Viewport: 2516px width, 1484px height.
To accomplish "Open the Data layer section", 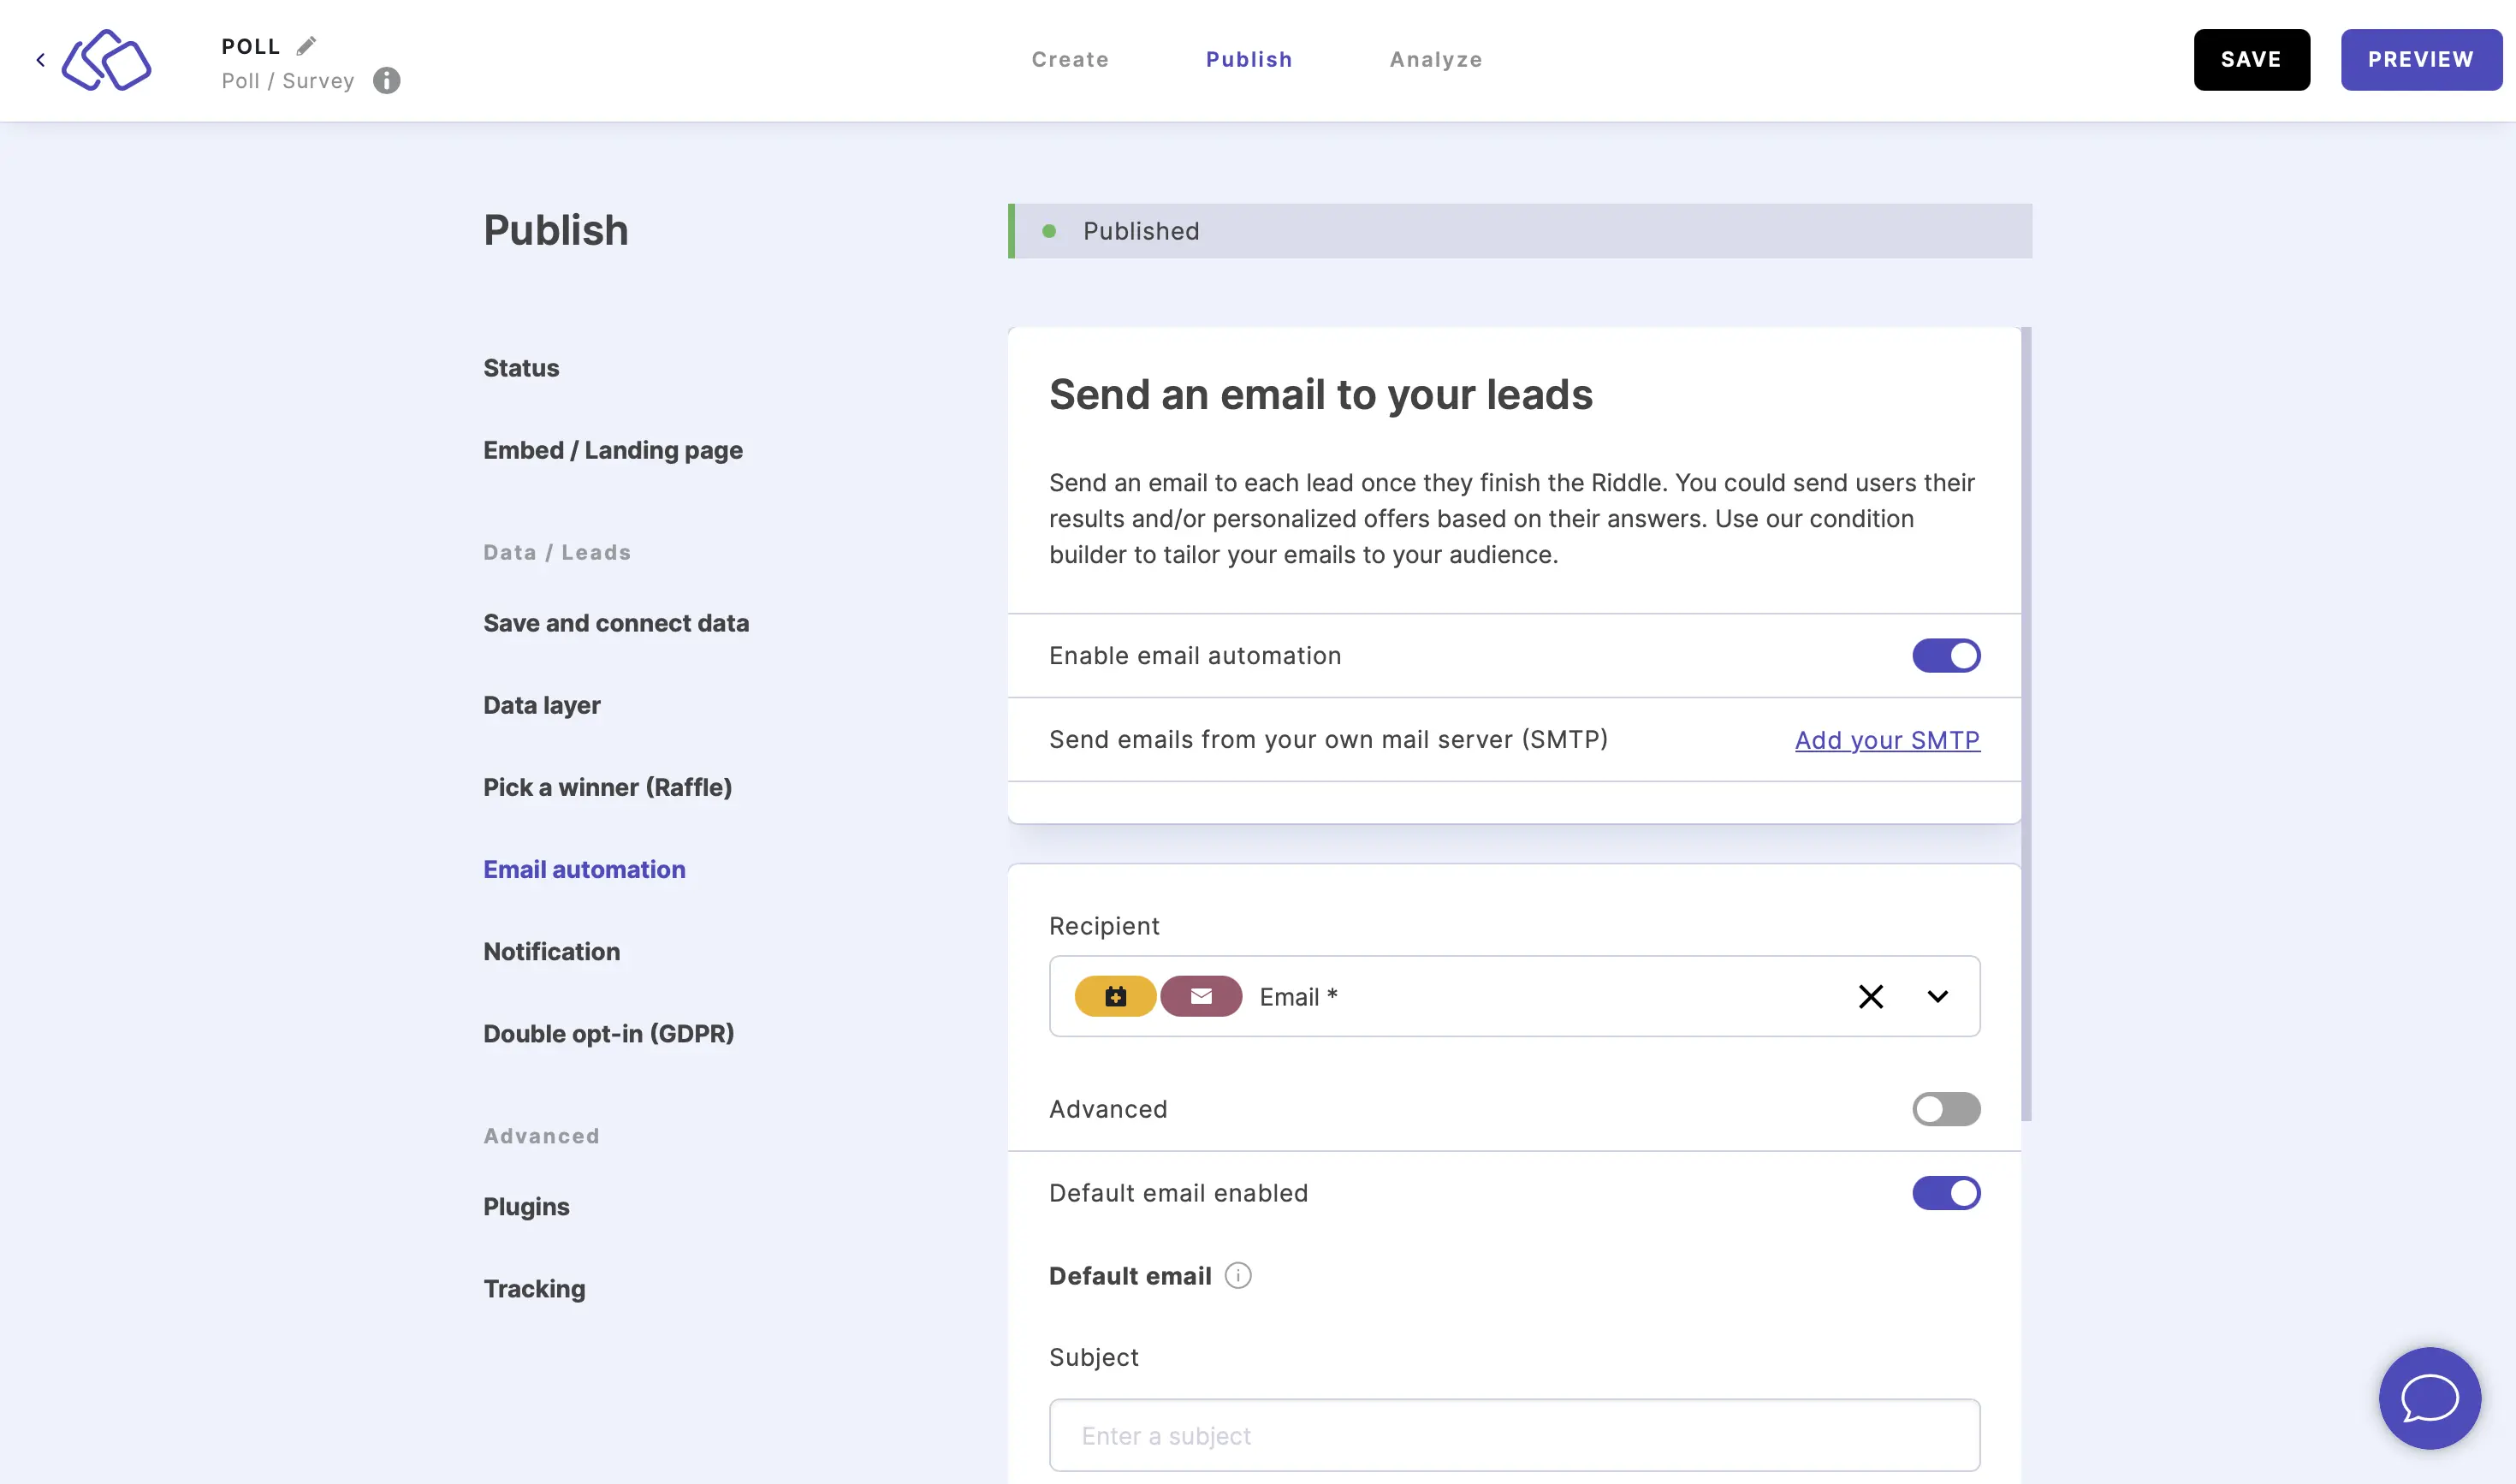I will (x=542, y=703).
